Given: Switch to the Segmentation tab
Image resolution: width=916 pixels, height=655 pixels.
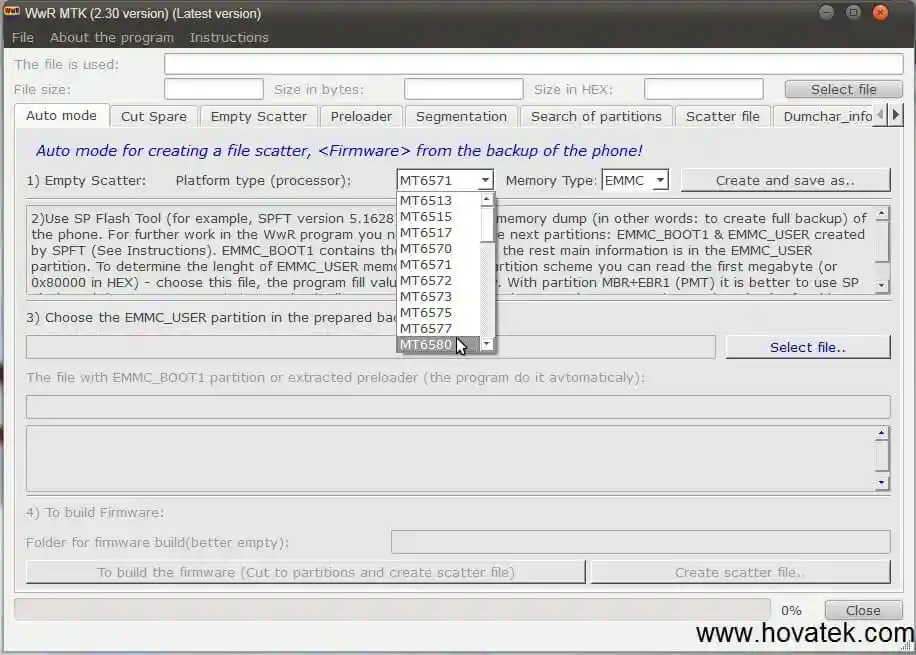Looking at the screenshot, I should point(461,116).
